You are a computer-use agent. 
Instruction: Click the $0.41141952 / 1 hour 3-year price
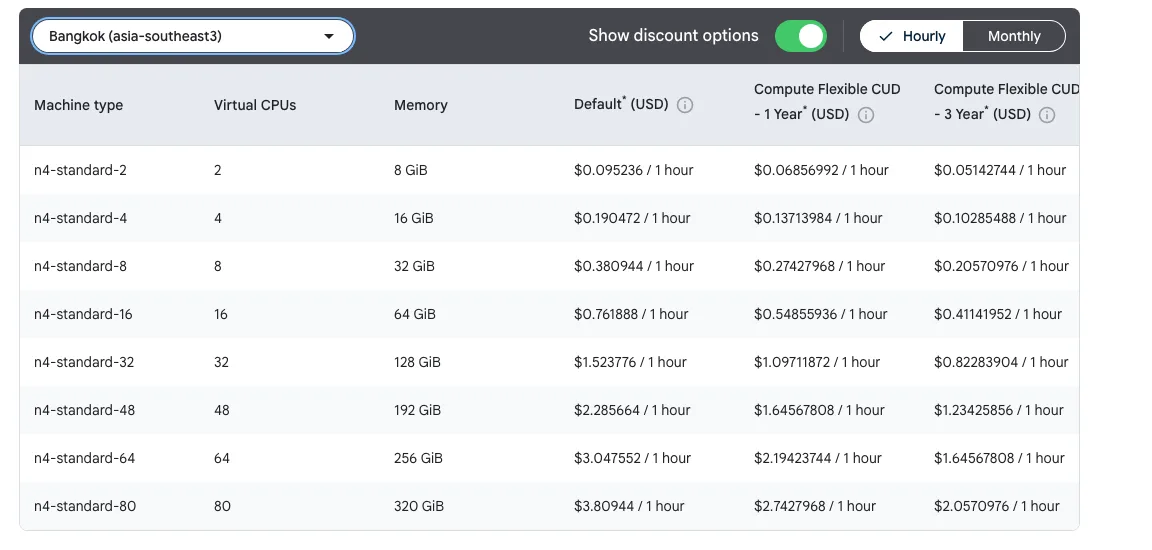point(998,314)
